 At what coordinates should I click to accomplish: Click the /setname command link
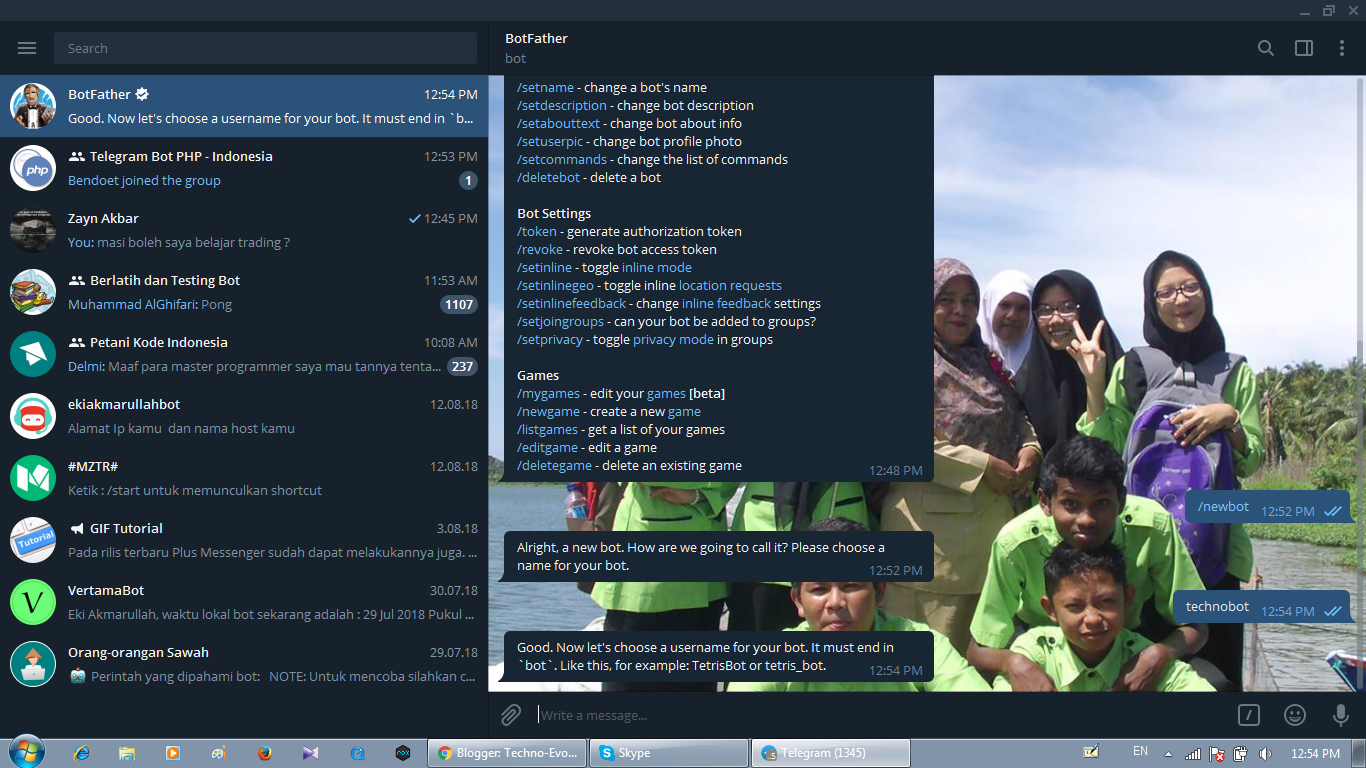pyautogui.click(x=545, y=87)
